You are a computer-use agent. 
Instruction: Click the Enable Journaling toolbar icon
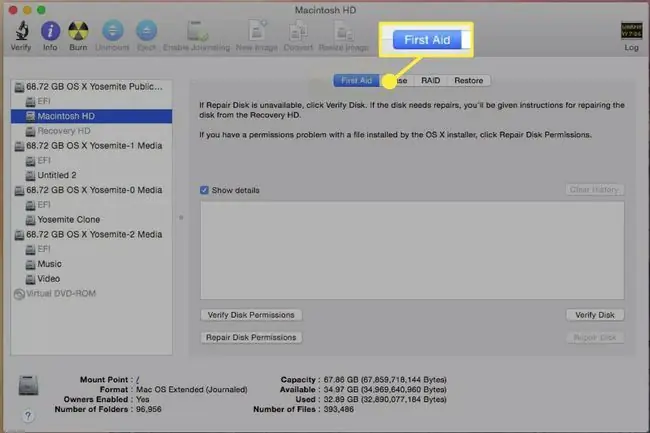click(x=197, y=31)
